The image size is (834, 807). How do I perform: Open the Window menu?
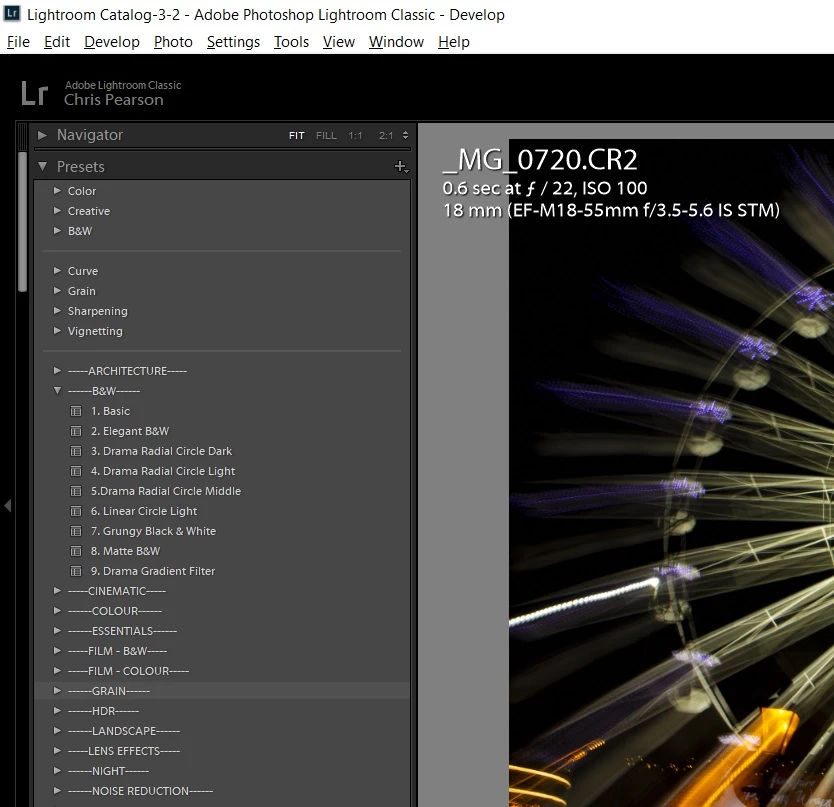click(x=396, y=41)
